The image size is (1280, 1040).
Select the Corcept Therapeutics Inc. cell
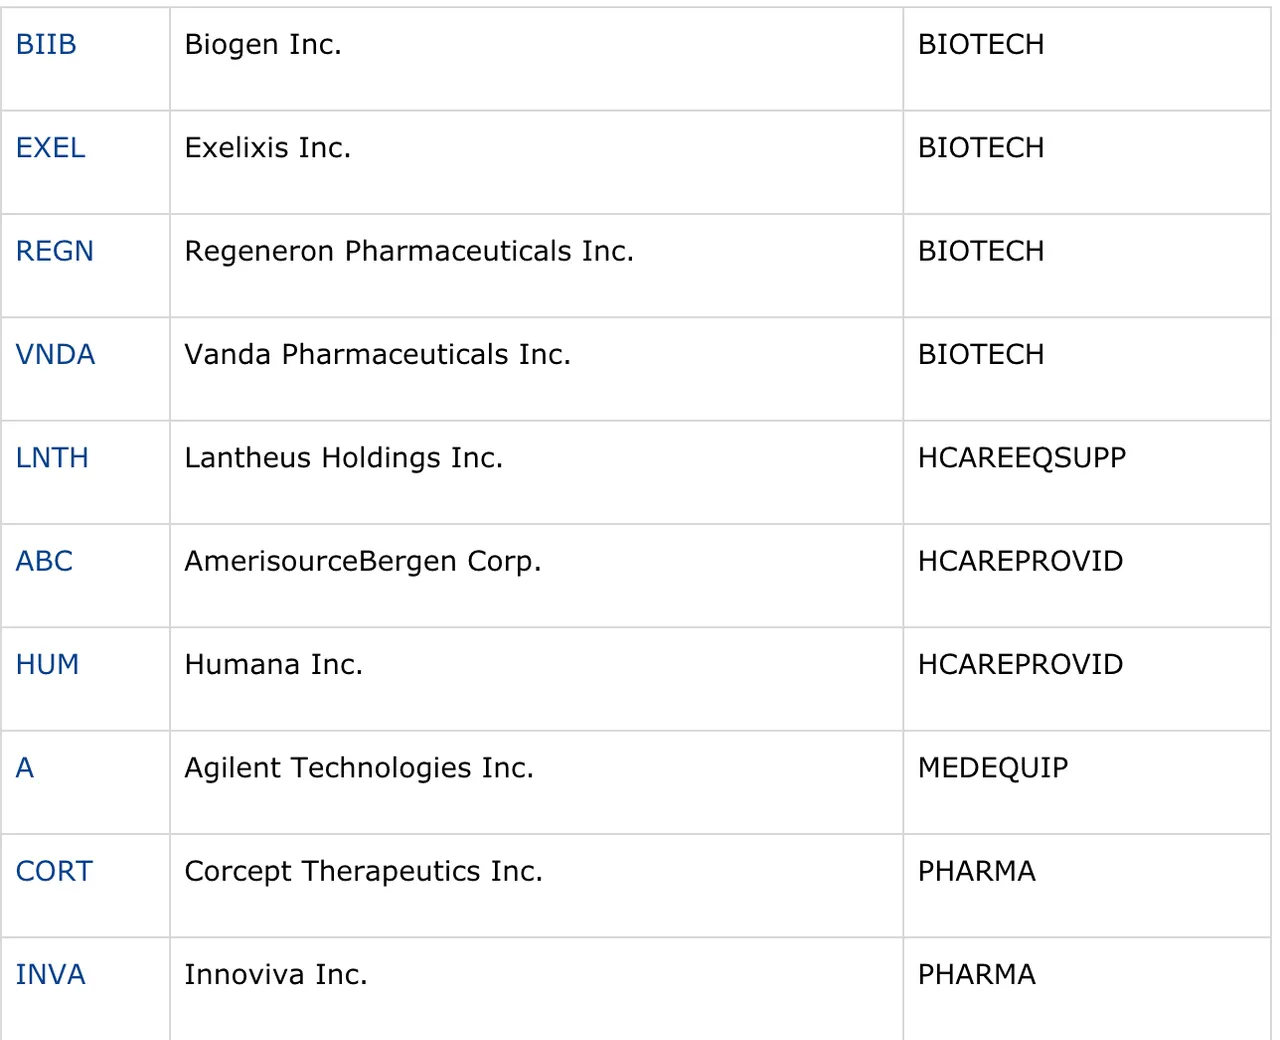(536, 886)
